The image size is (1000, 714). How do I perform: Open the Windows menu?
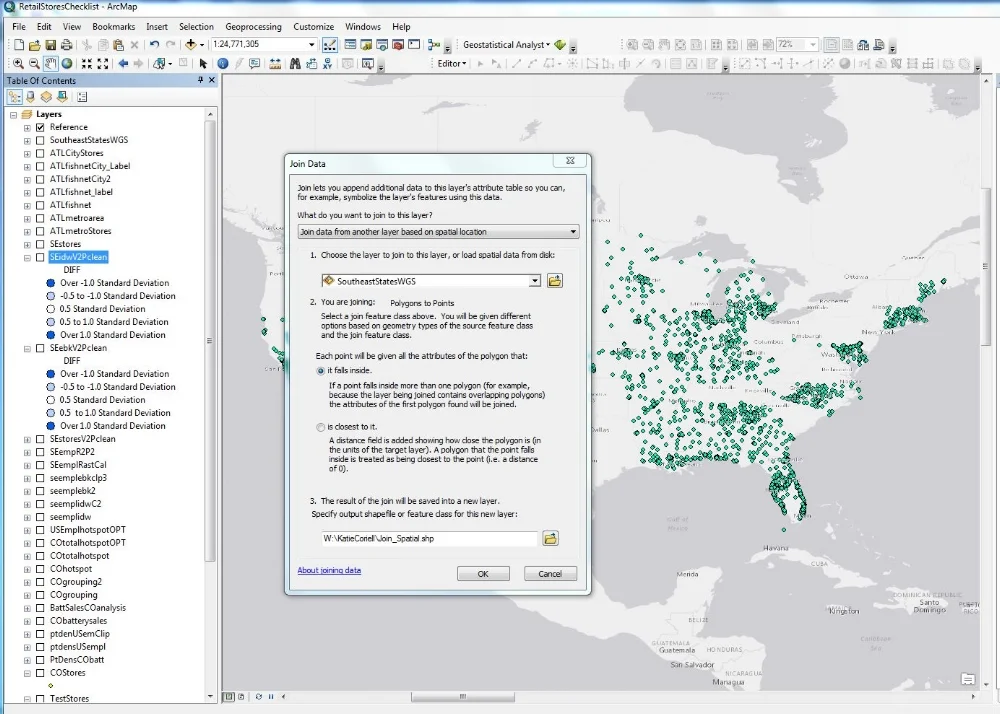pos(363,27)
